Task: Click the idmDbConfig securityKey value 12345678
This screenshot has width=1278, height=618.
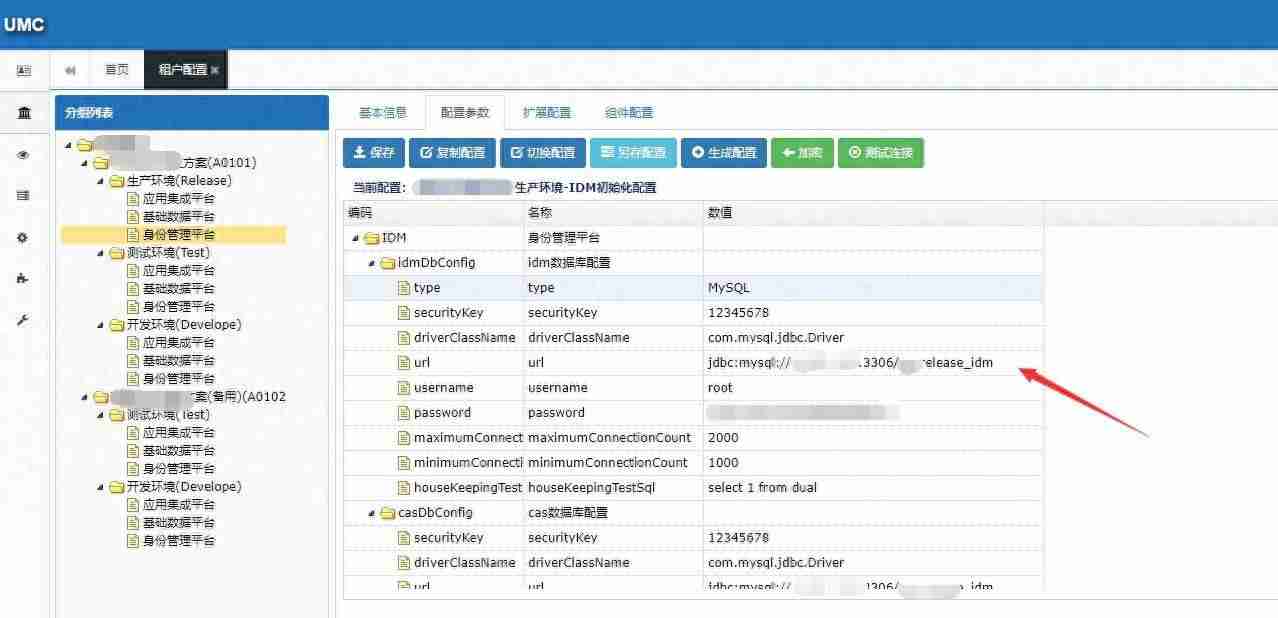Action: coord(873,313)
